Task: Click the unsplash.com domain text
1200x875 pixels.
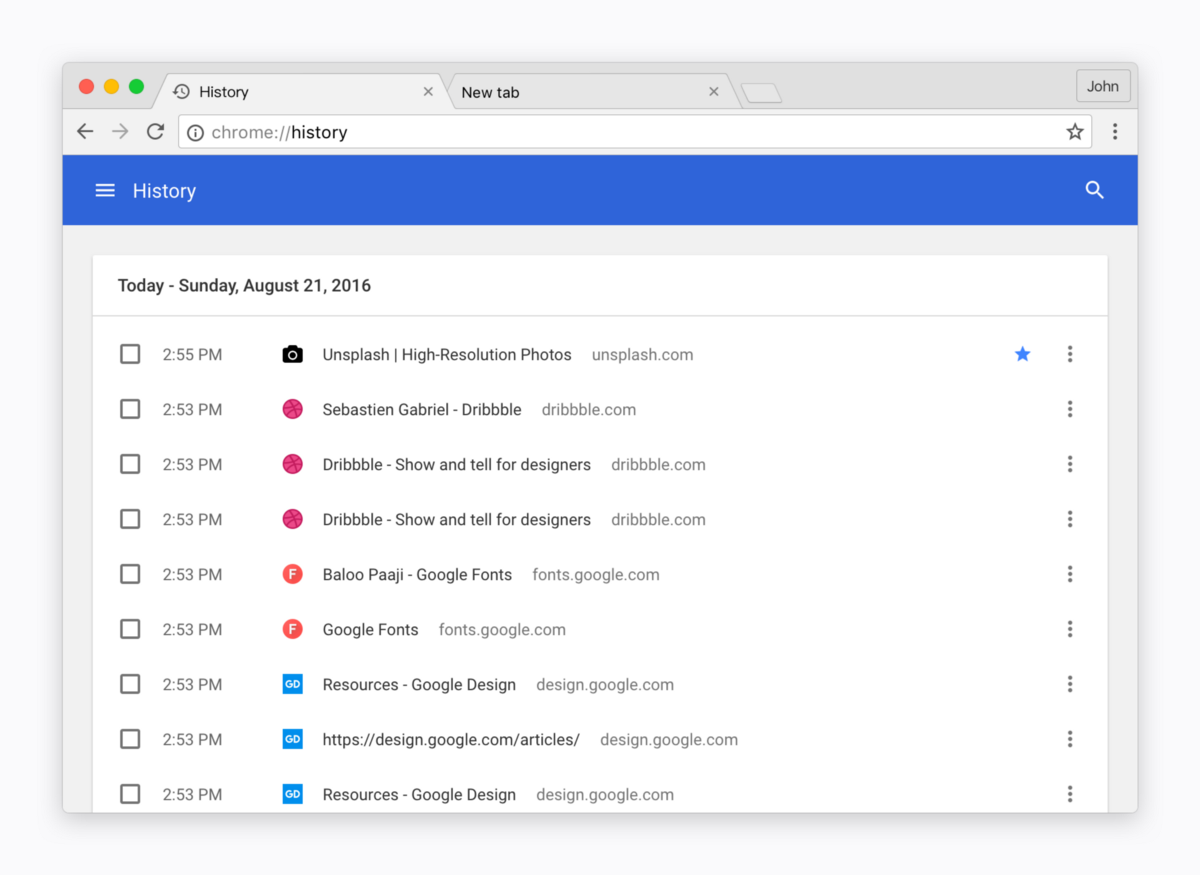Action: [642, 355]
